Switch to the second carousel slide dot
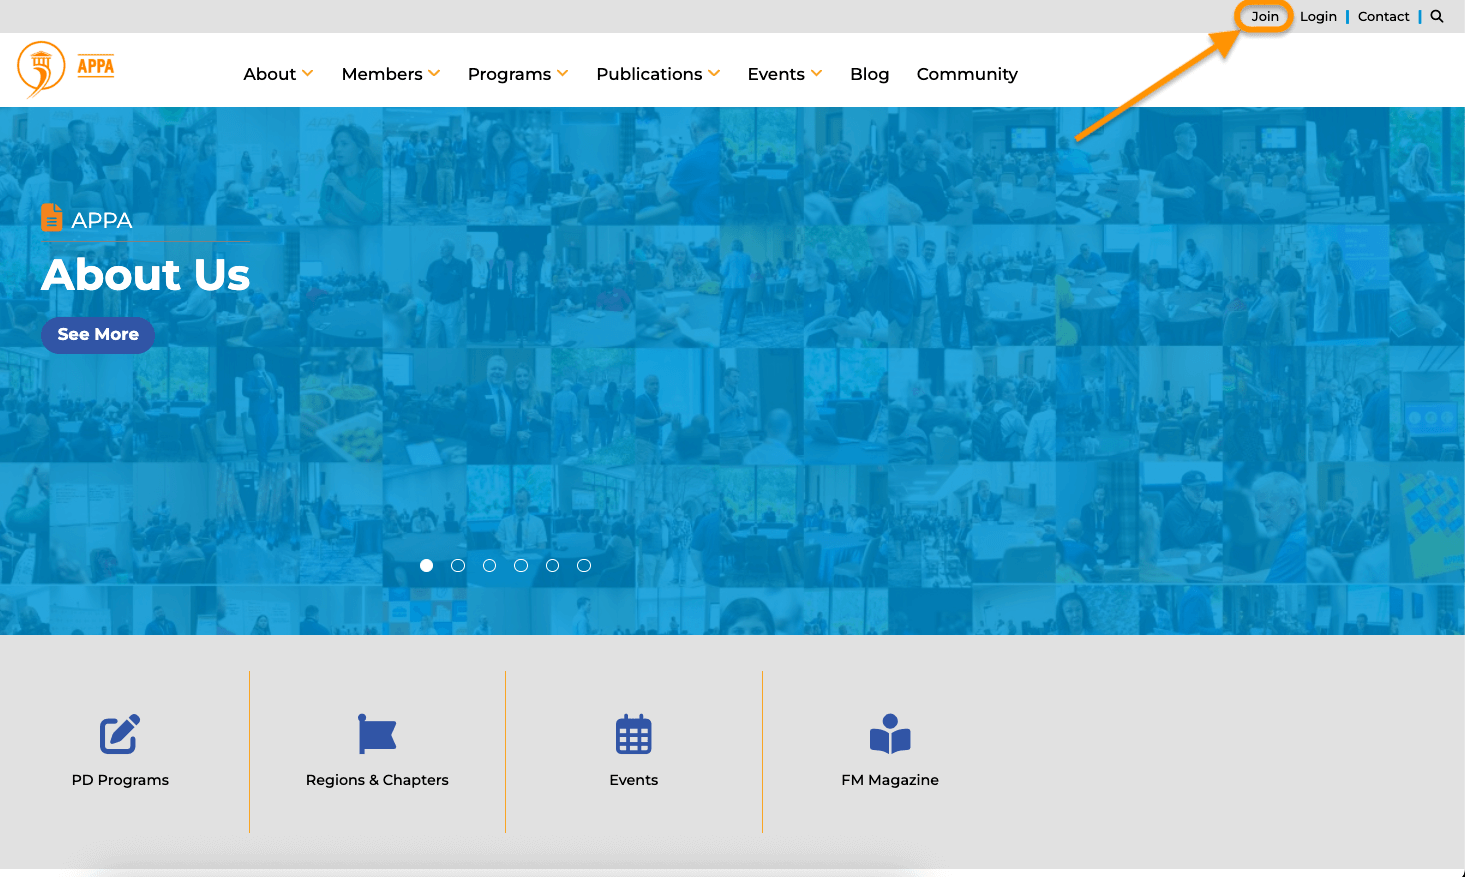The height and width of the screenshot is (877, 1465). (x=458, y=566)
